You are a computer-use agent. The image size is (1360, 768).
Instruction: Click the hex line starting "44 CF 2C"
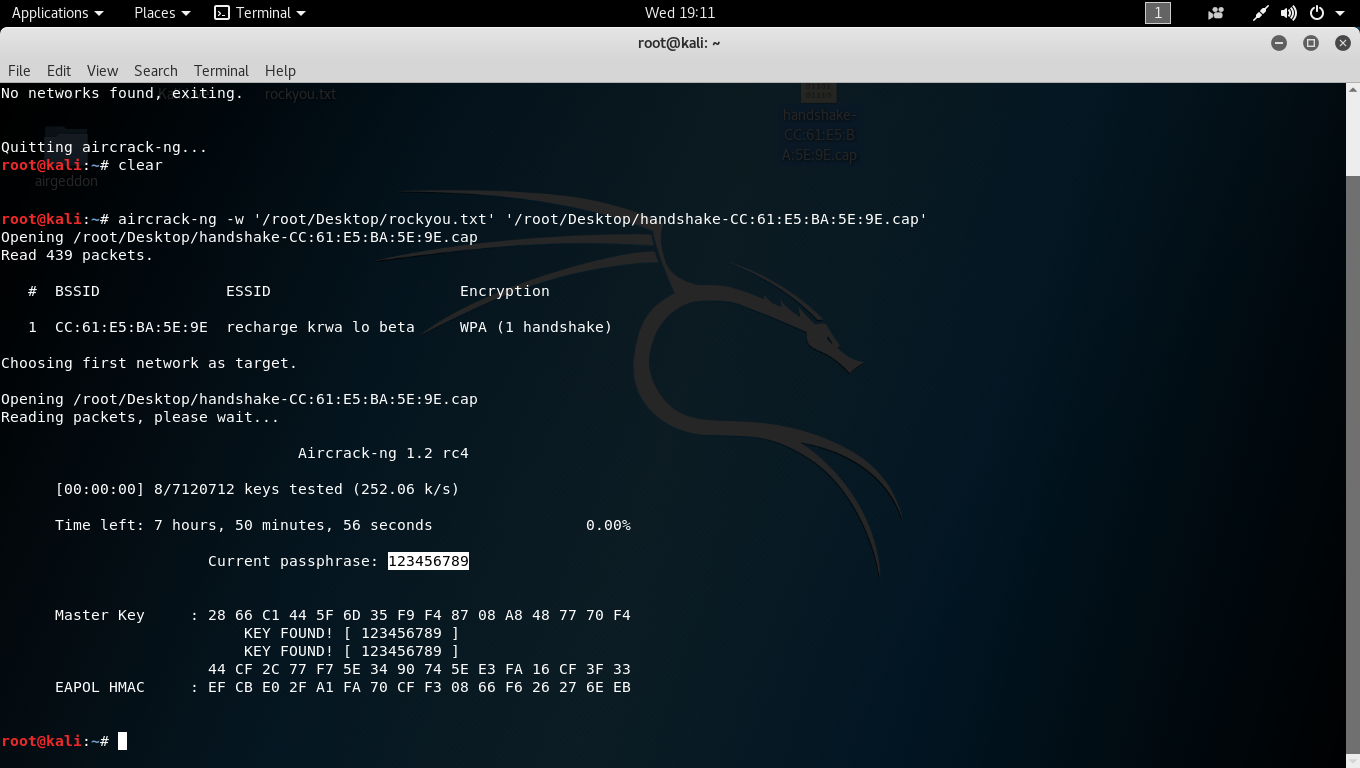(419, 669)
